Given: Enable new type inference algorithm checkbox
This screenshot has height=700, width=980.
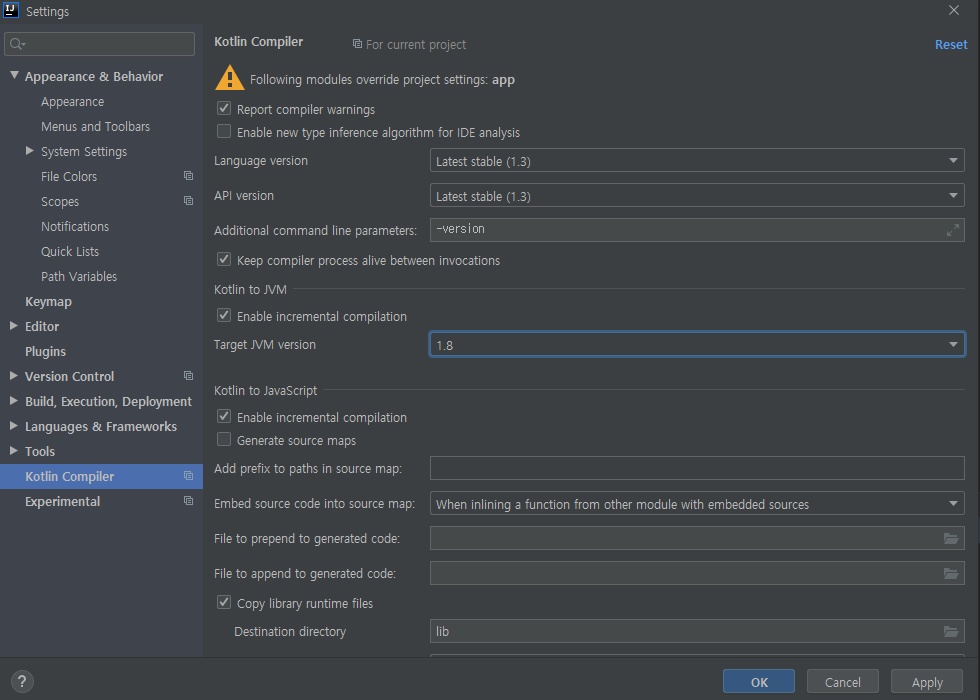Looking at the screenshot, I should tap(224, 132).
